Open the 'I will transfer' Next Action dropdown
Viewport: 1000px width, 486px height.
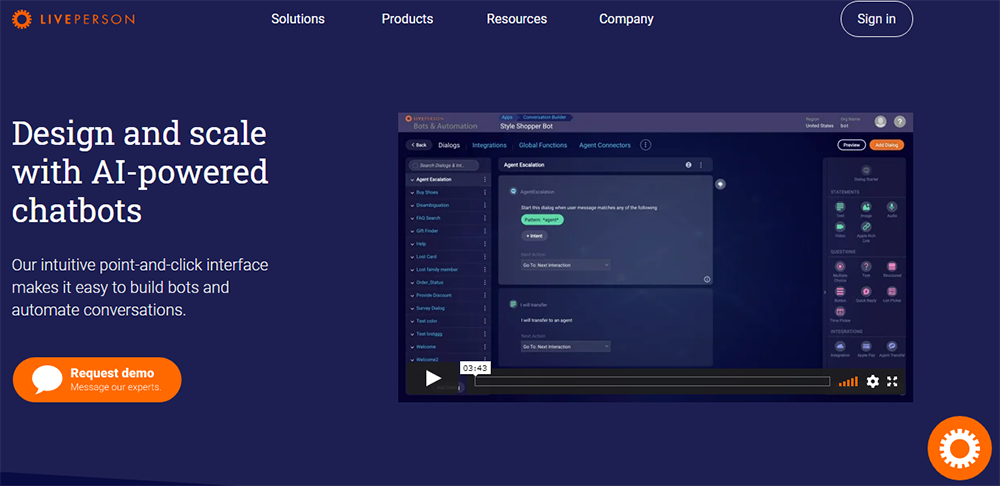click(566, 346)
